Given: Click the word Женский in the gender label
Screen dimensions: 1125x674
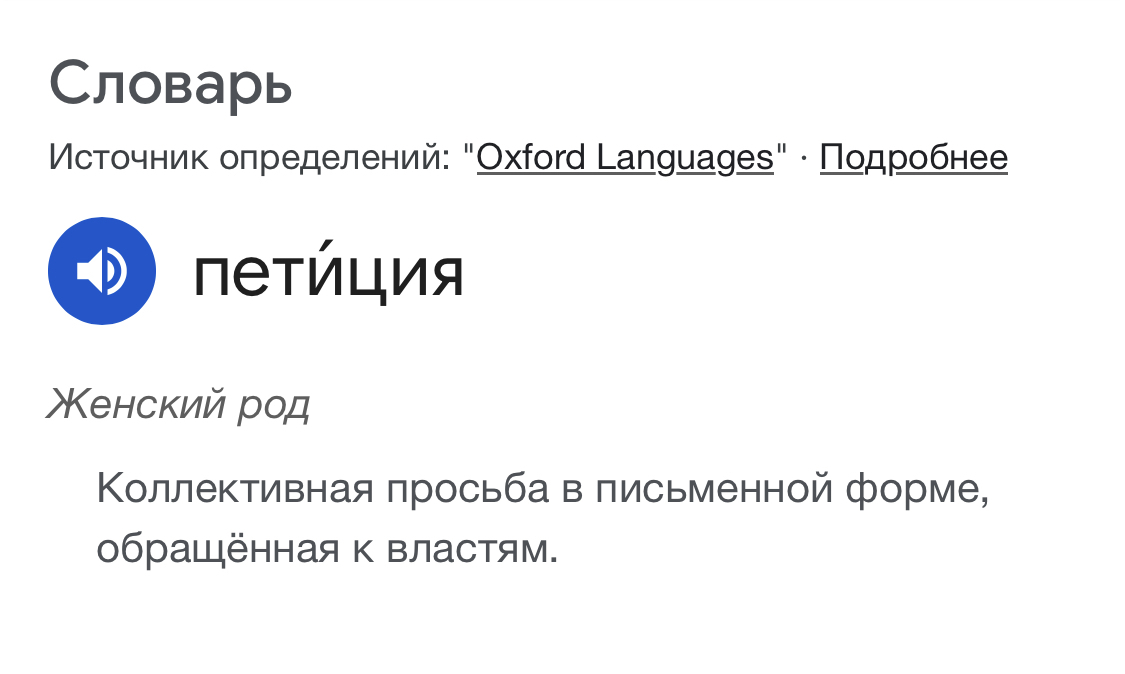Looking at the screenshot, I should tap(133, 405).
